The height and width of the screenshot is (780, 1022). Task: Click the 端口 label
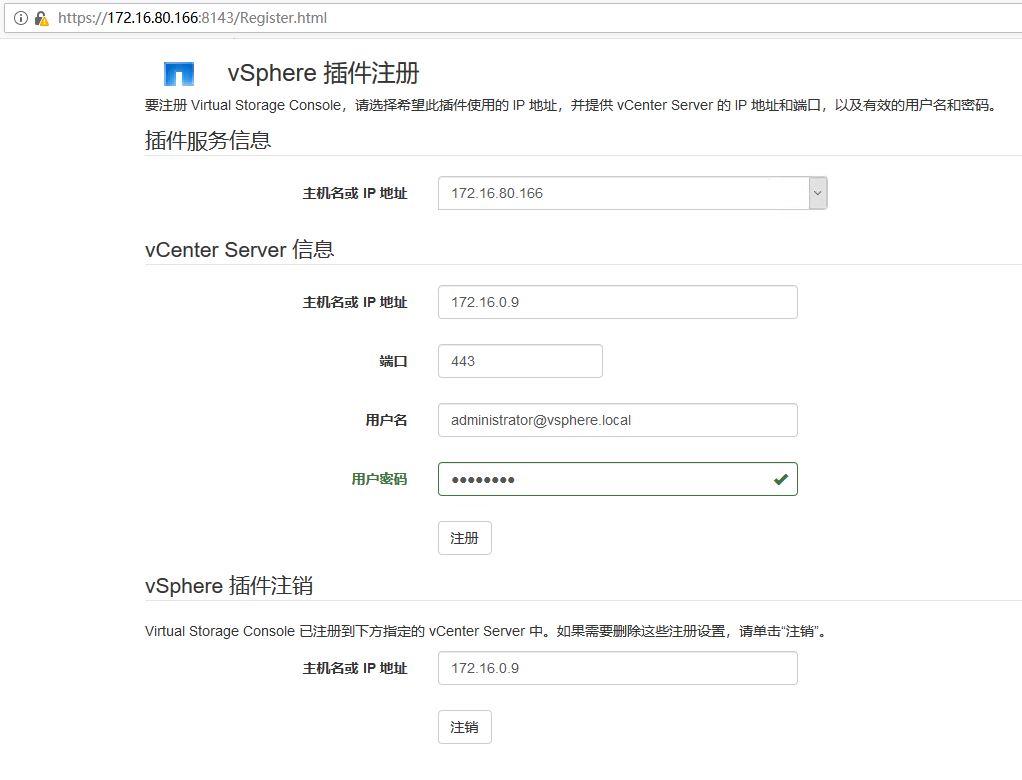pyautogui.click(x=393, y=361)
